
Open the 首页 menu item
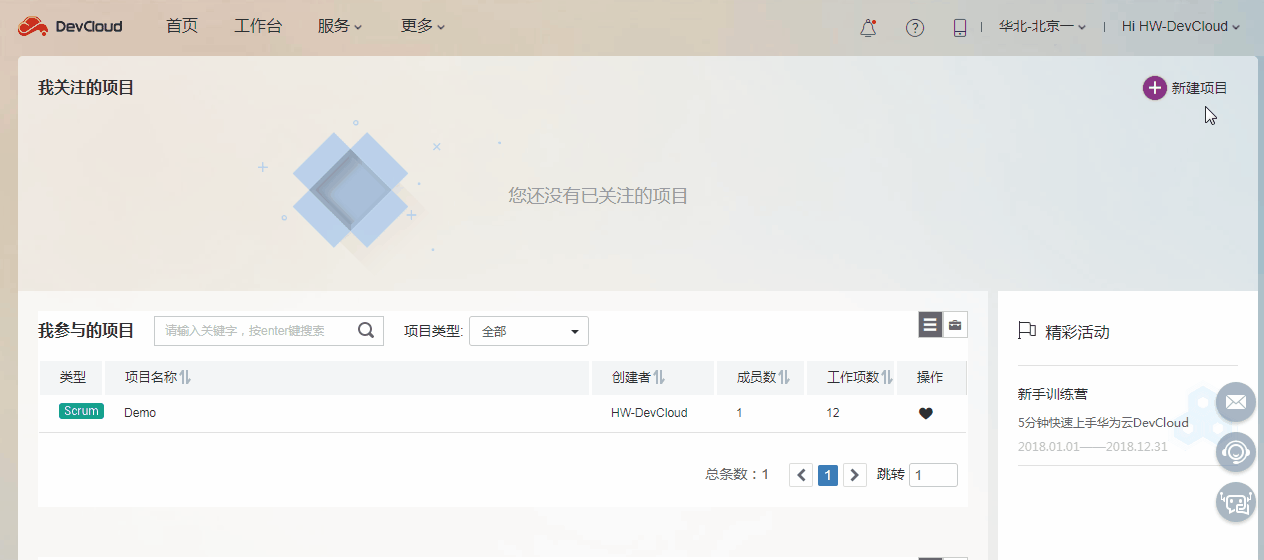pyautogui.click(x=182, y=26)
